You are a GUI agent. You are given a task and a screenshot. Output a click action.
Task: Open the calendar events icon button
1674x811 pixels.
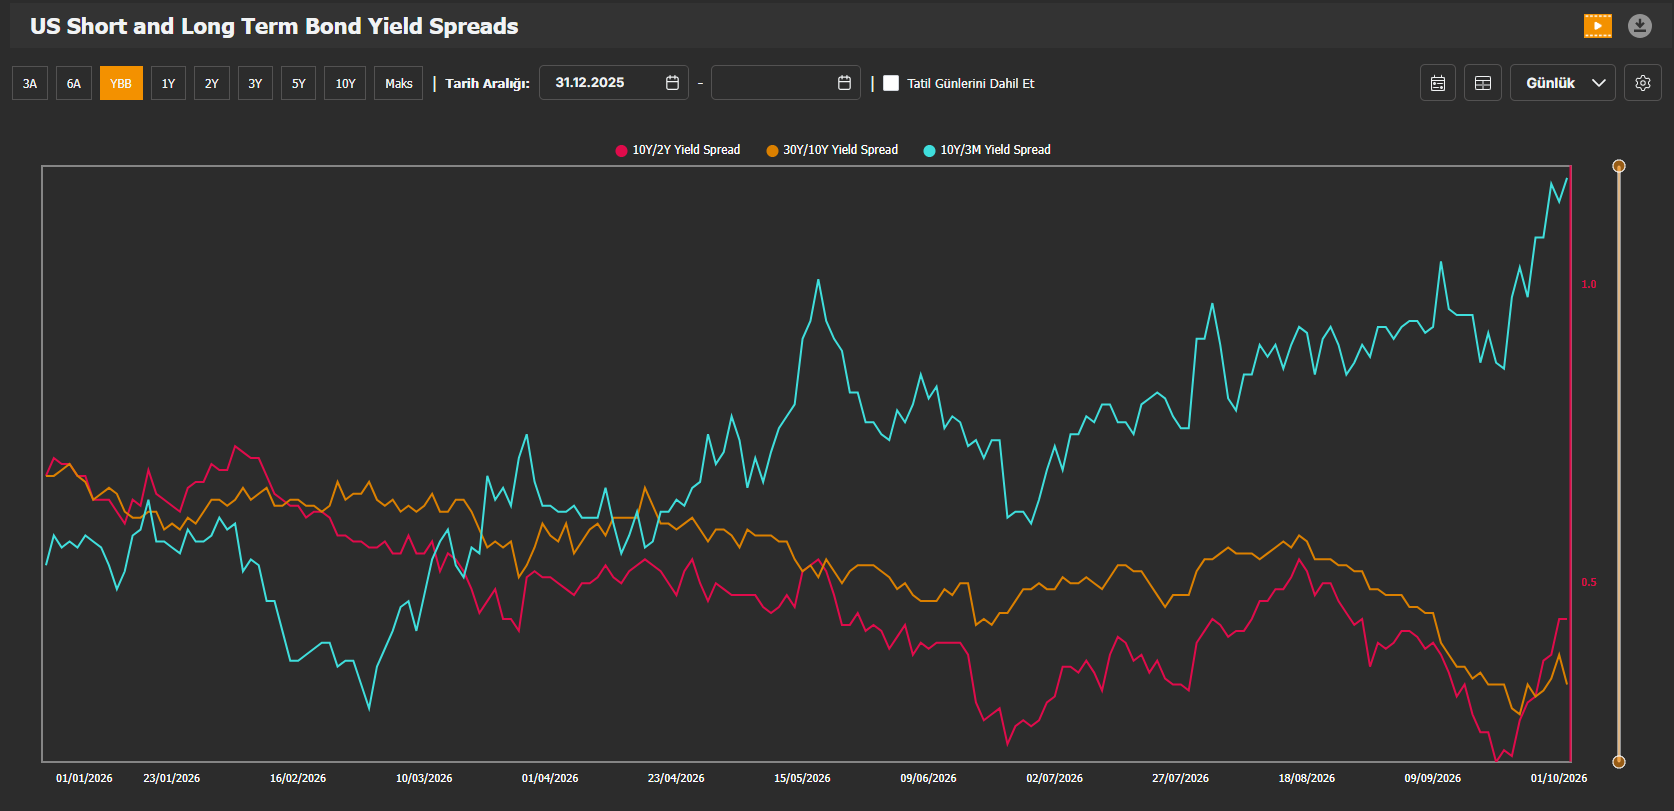(1438, 83)
